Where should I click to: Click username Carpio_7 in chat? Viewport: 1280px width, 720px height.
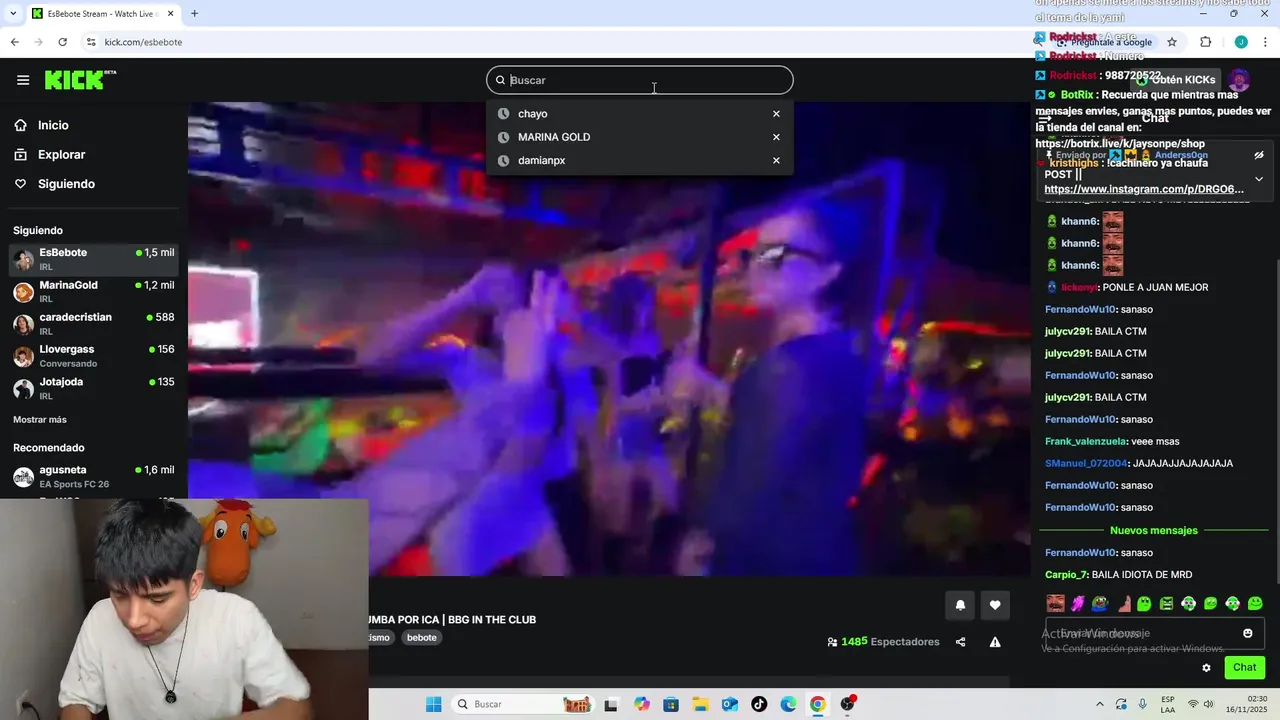pyautogui.click(x=1066, y=575)
